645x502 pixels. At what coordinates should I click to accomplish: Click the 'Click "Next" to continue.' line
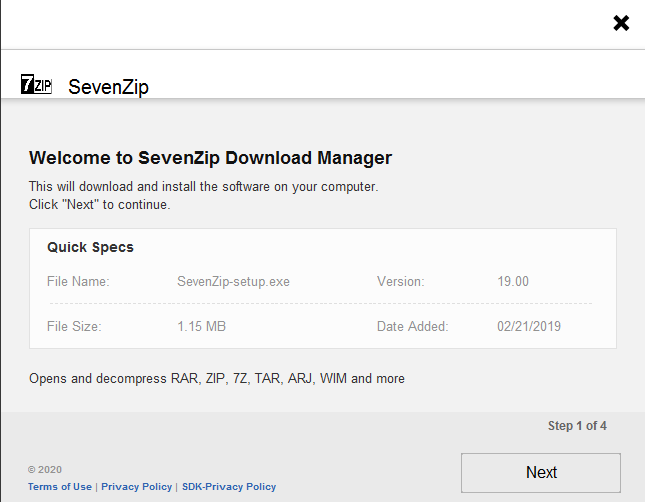(100, 205)
